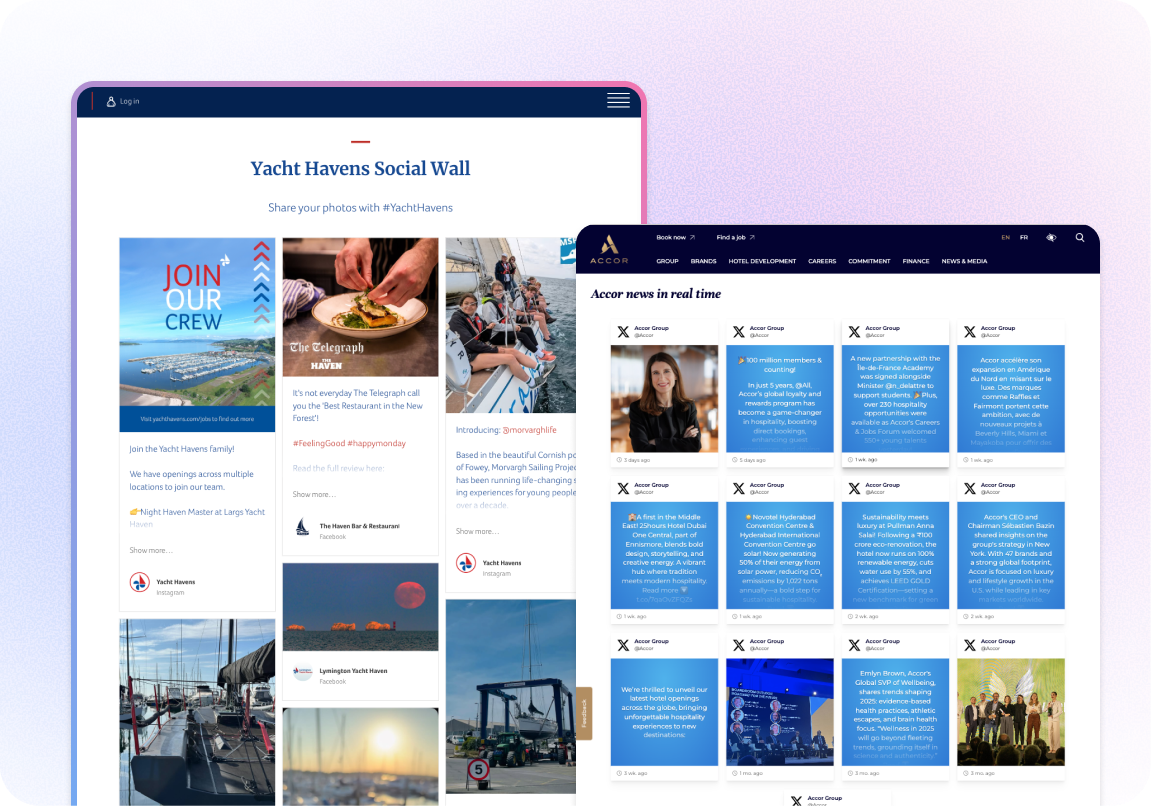Click 'Share your photos with #YachtHavens' text
This screenshot has width=1151, height=806.
click(x=360, y=208)
